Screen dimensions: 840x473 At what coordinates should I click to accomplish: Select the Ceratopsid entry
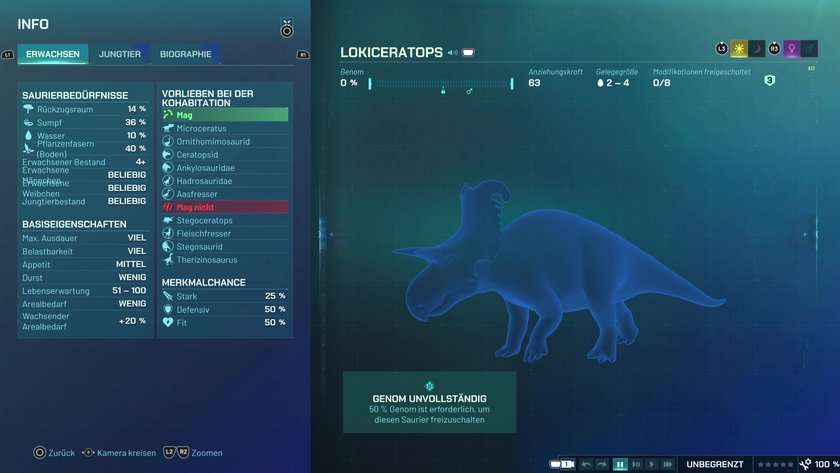225,155
